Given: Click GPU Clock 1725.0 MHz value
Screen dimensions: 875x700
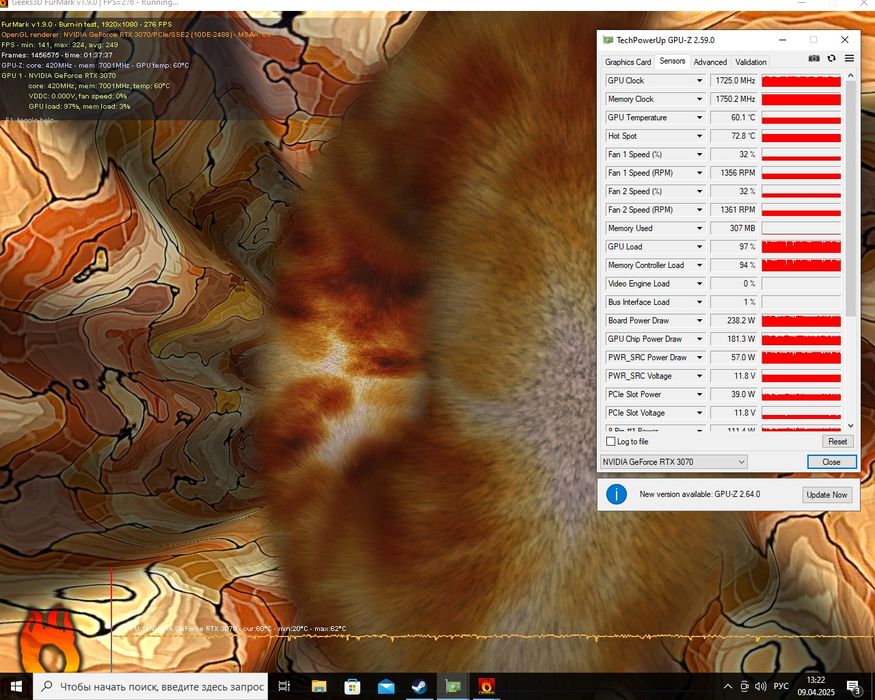Looking at the screenshot, I should click(x=733, y=81).
